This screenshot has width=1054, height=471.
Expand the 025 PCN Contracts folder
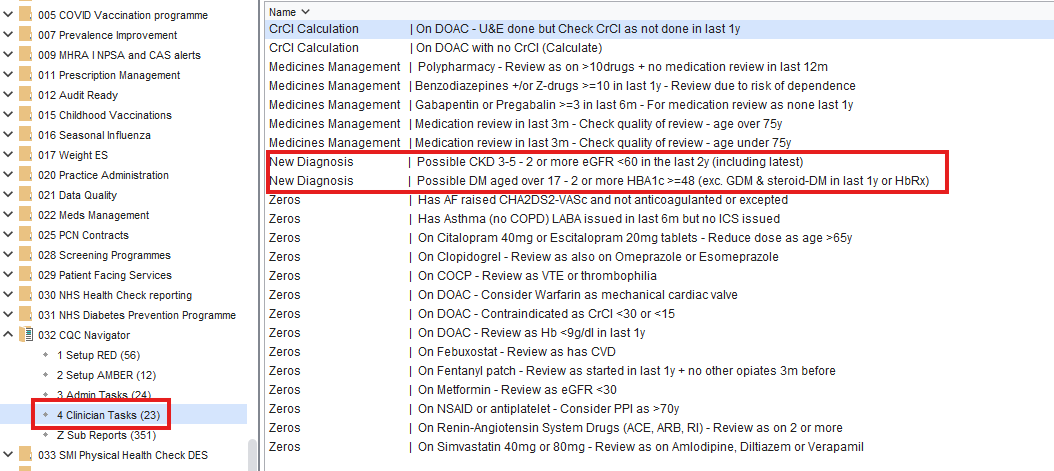click(8, 235)
